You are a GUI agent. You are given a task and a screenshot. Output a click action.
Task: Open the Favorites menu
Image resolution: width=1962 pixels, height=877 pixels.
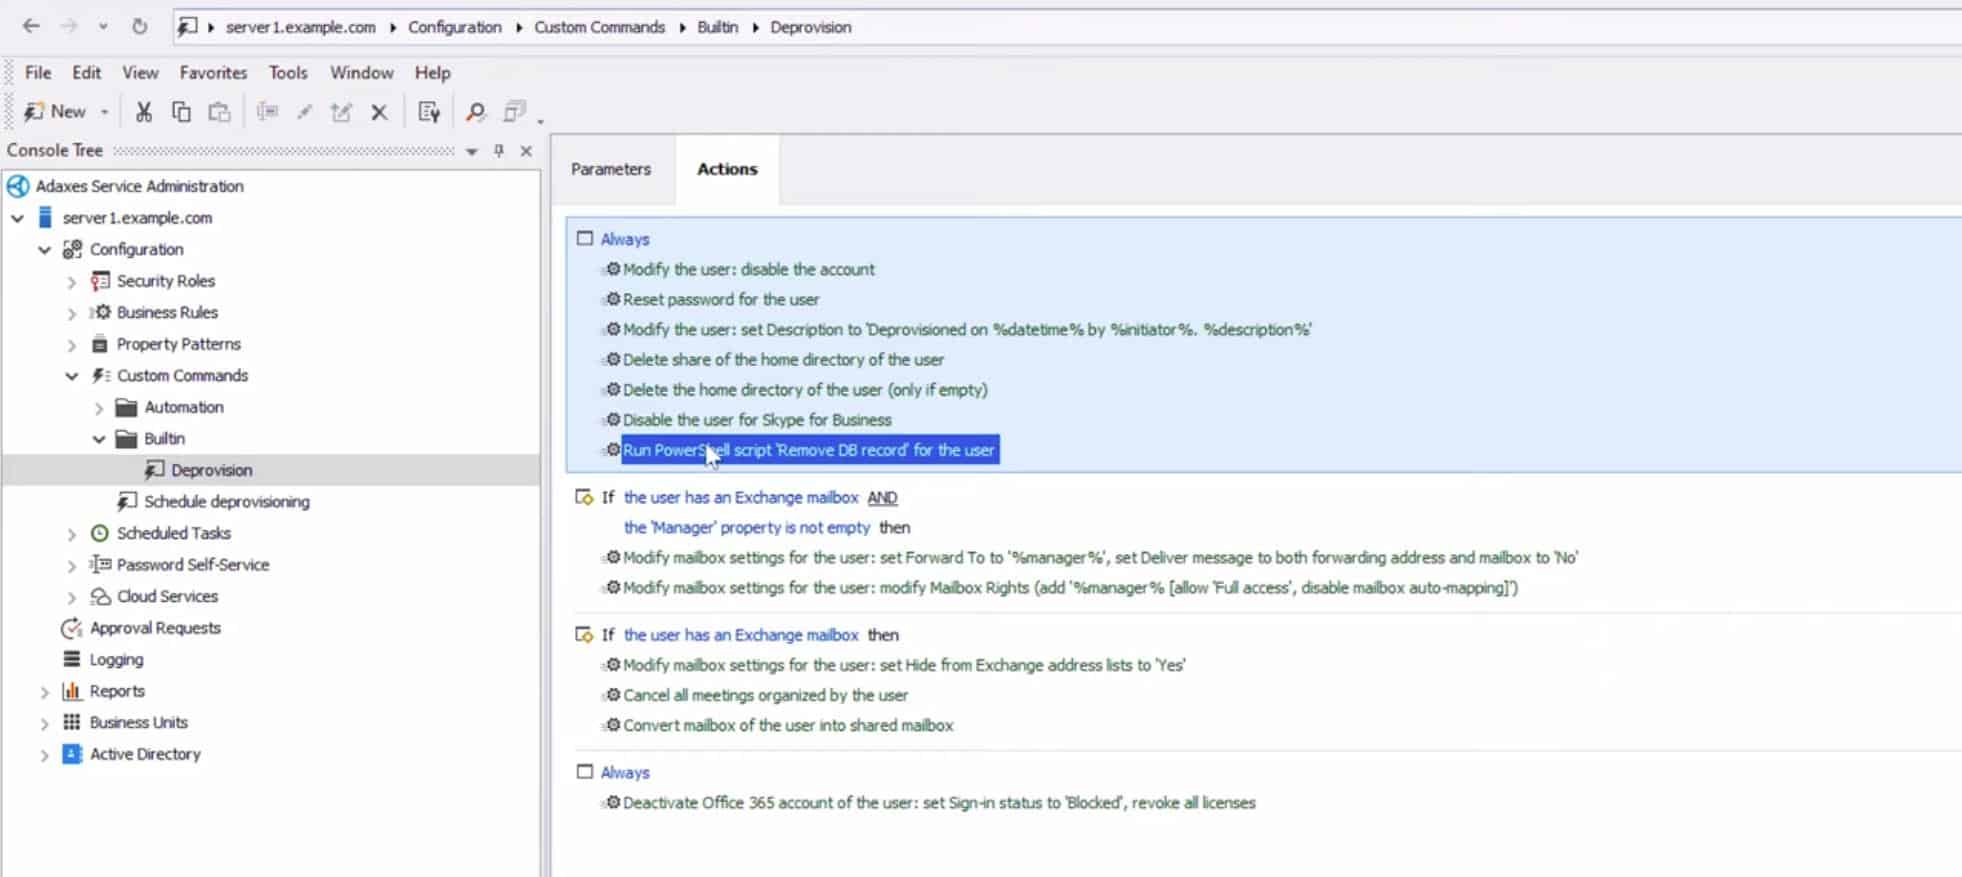point(213,73)
